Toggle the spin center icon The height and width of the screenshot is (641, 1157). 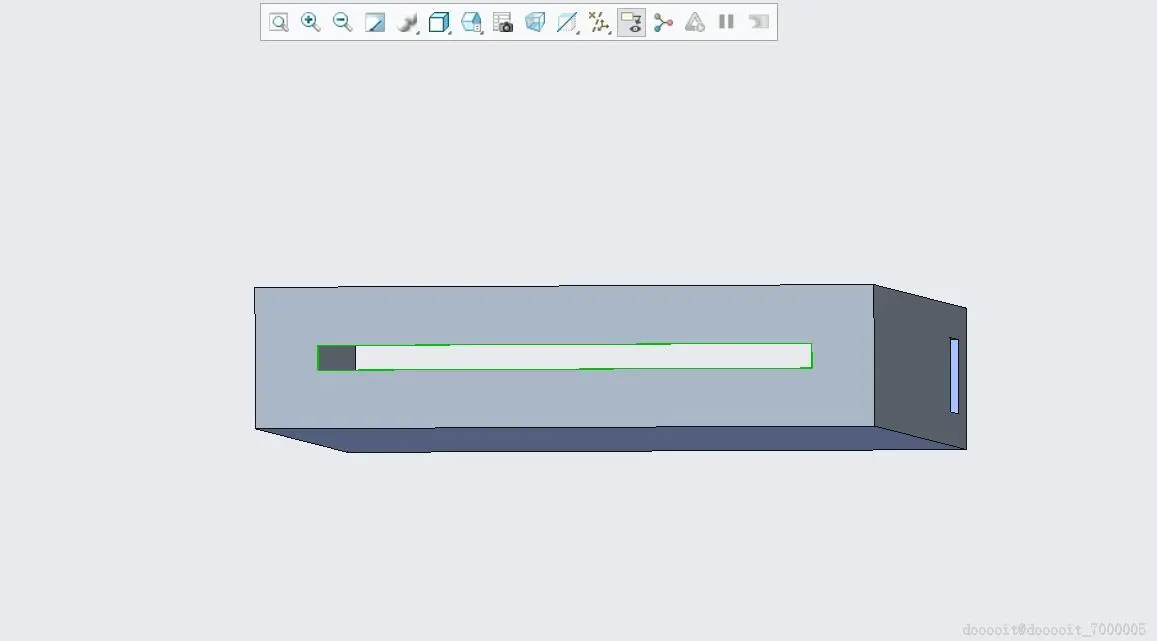[x=663, y=22]
